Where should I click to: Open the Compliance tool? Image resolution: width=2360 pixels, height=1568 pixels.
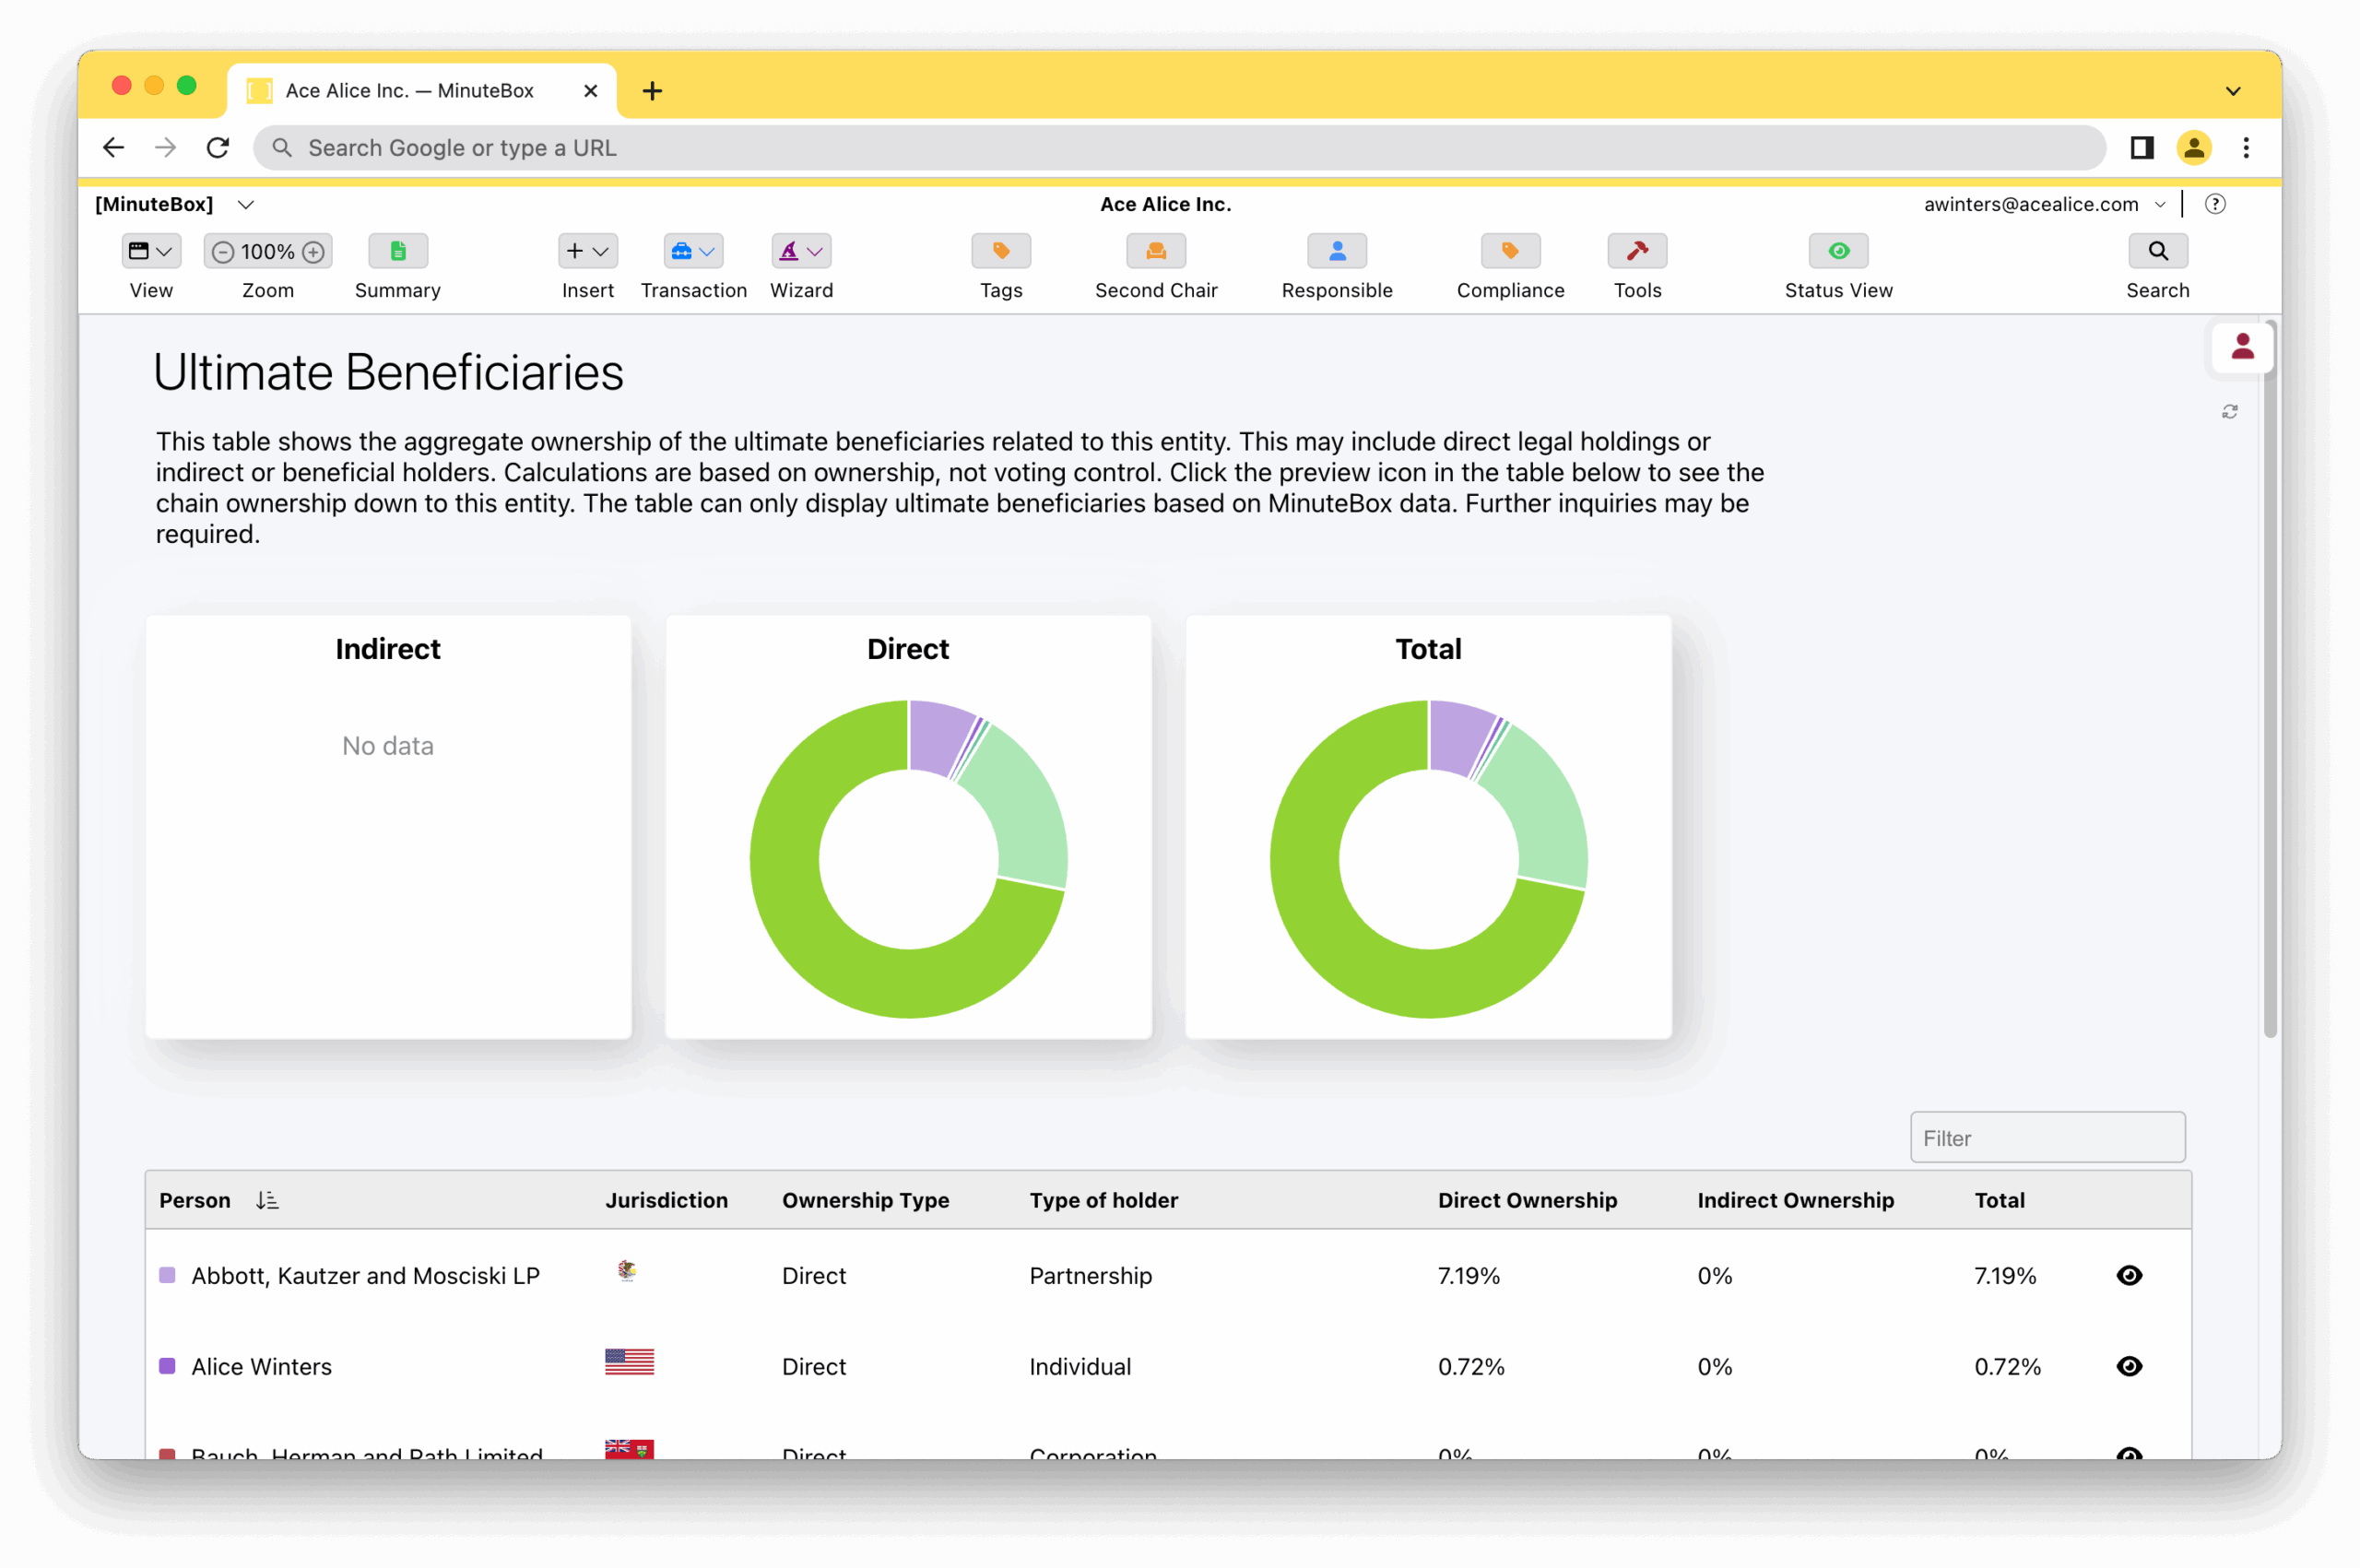pos(1509,251)
